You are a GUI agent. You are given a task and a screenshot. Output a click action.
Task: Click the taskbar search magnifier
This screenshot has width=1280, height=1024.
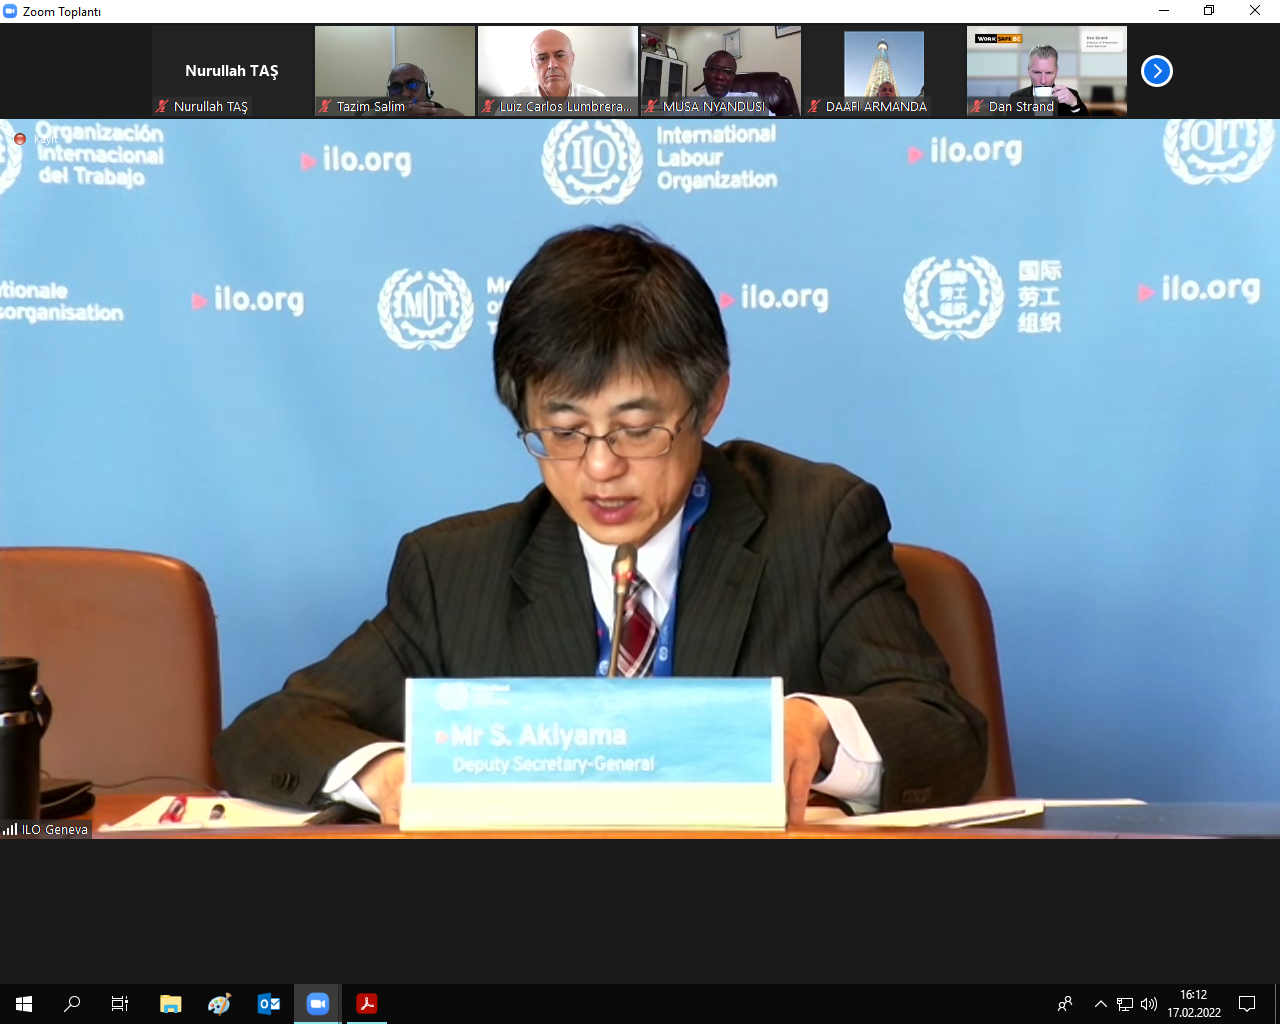point(72,1004)
